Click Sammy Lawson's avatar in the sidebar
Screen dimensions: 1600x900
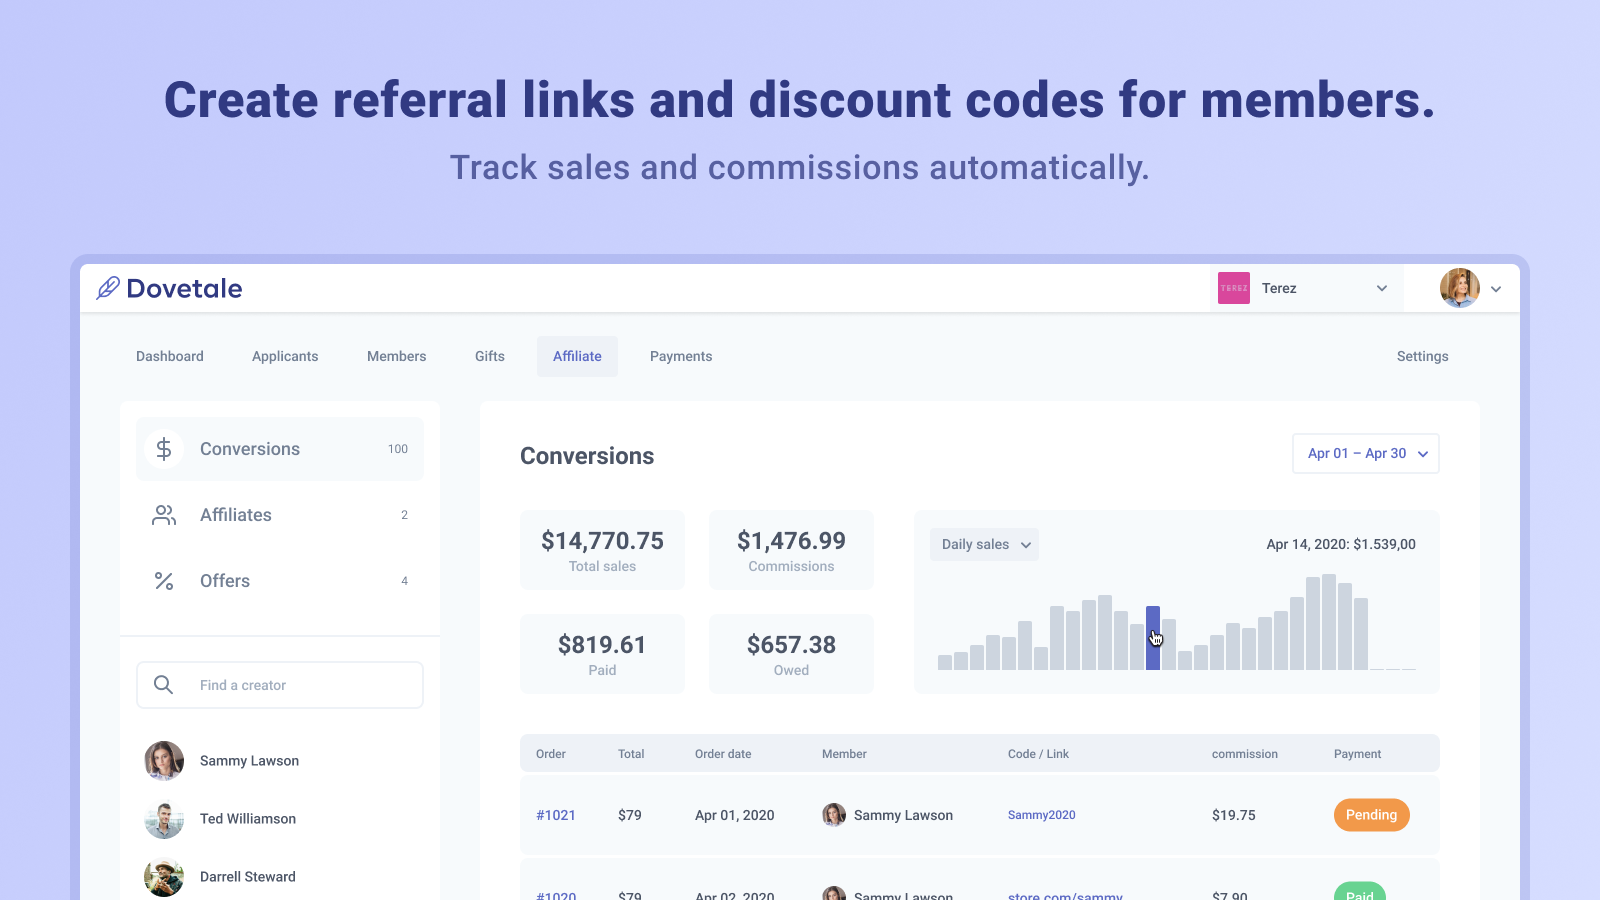pos(163,761)
